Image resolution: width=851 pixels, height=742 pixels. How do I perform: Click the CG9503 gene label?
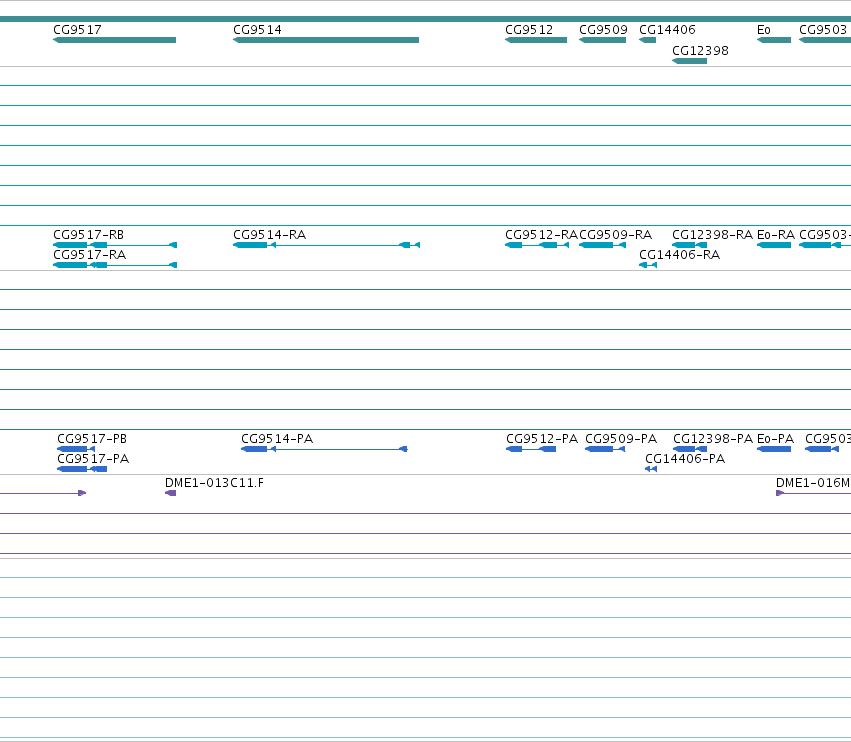(x=823, y=30)
